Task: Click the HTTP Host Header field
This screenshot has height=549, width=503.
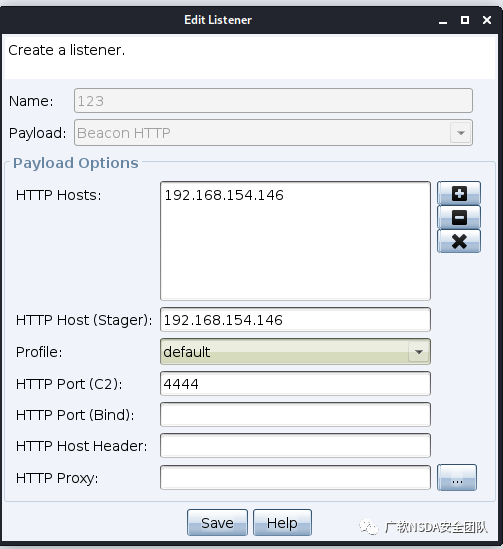Action: coord(295,446)
